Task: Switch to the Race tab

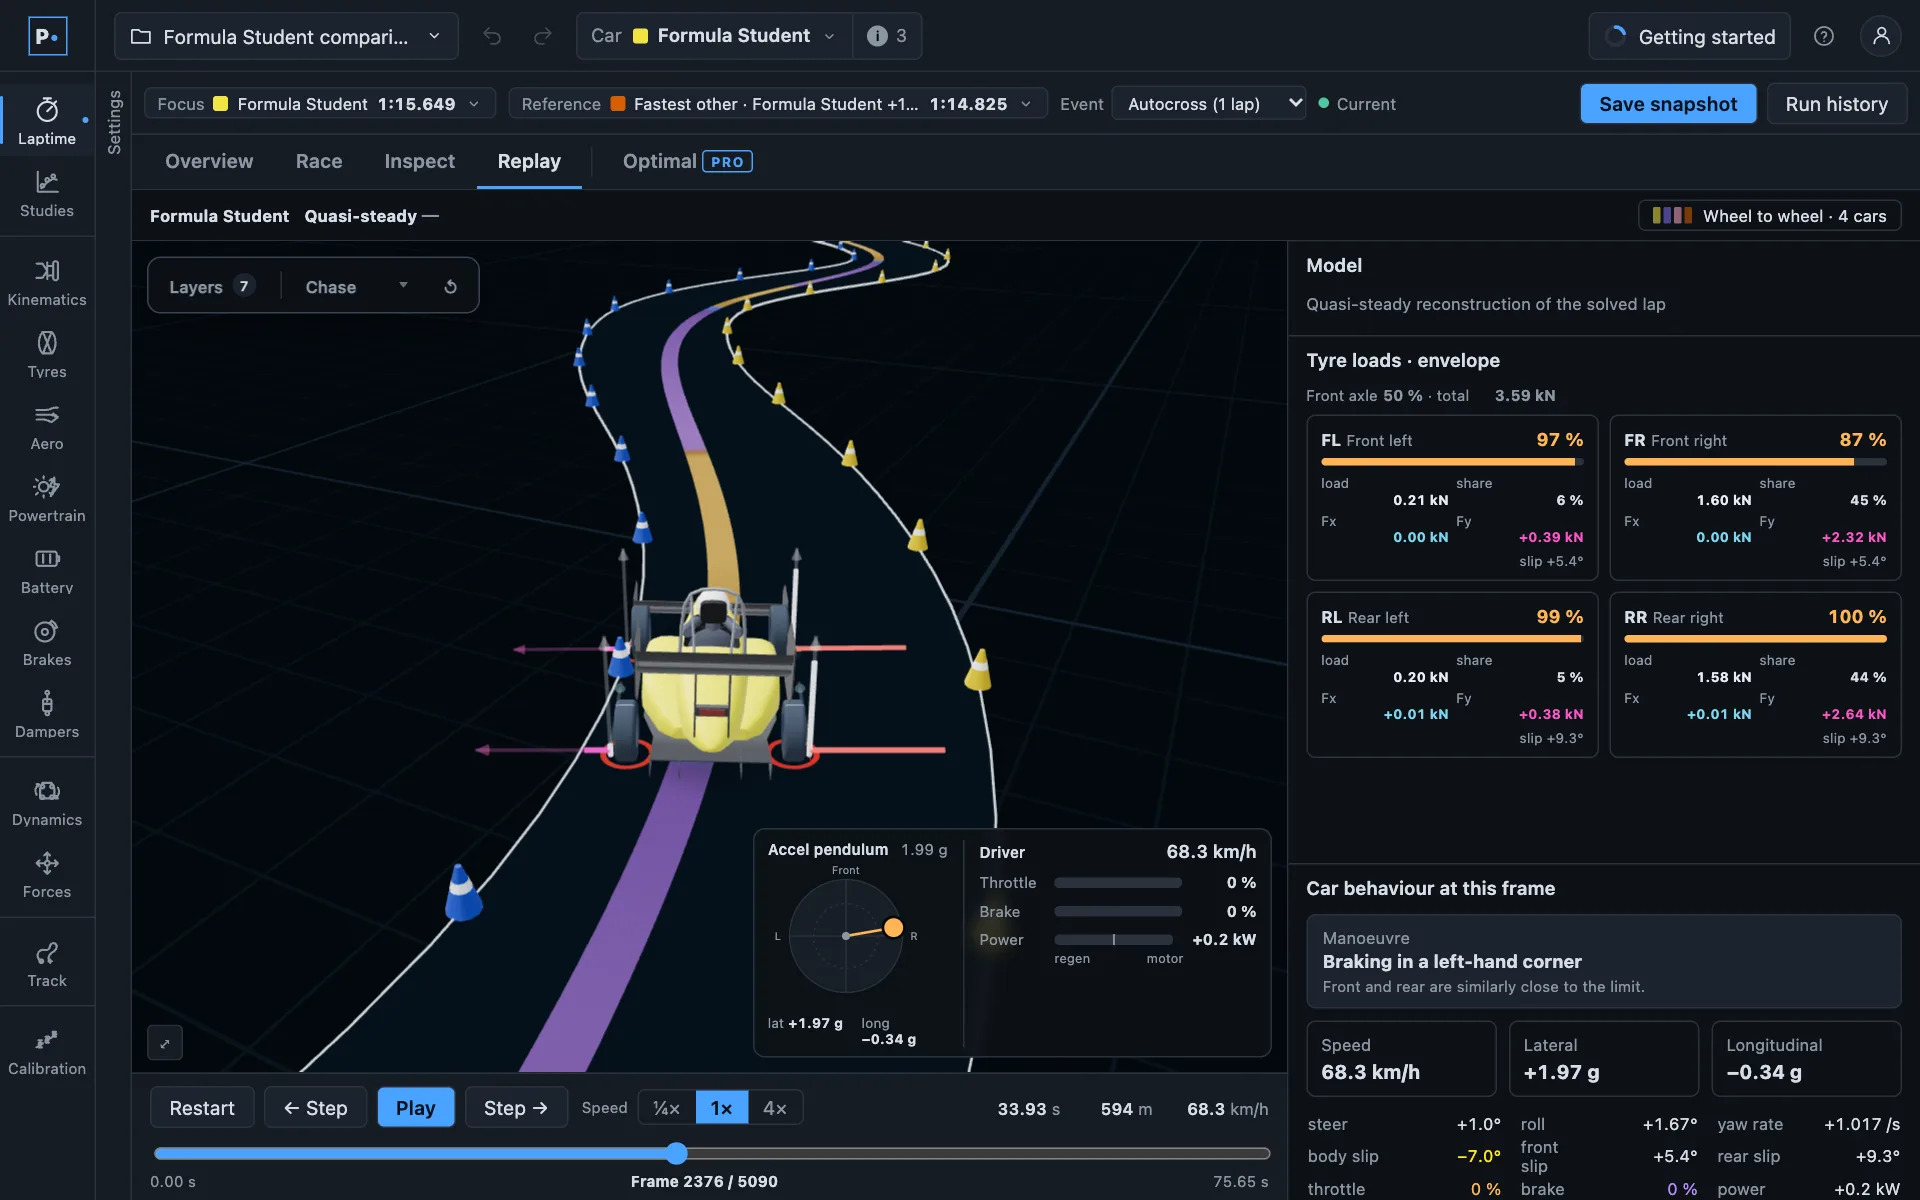Action: coord(319,161)
